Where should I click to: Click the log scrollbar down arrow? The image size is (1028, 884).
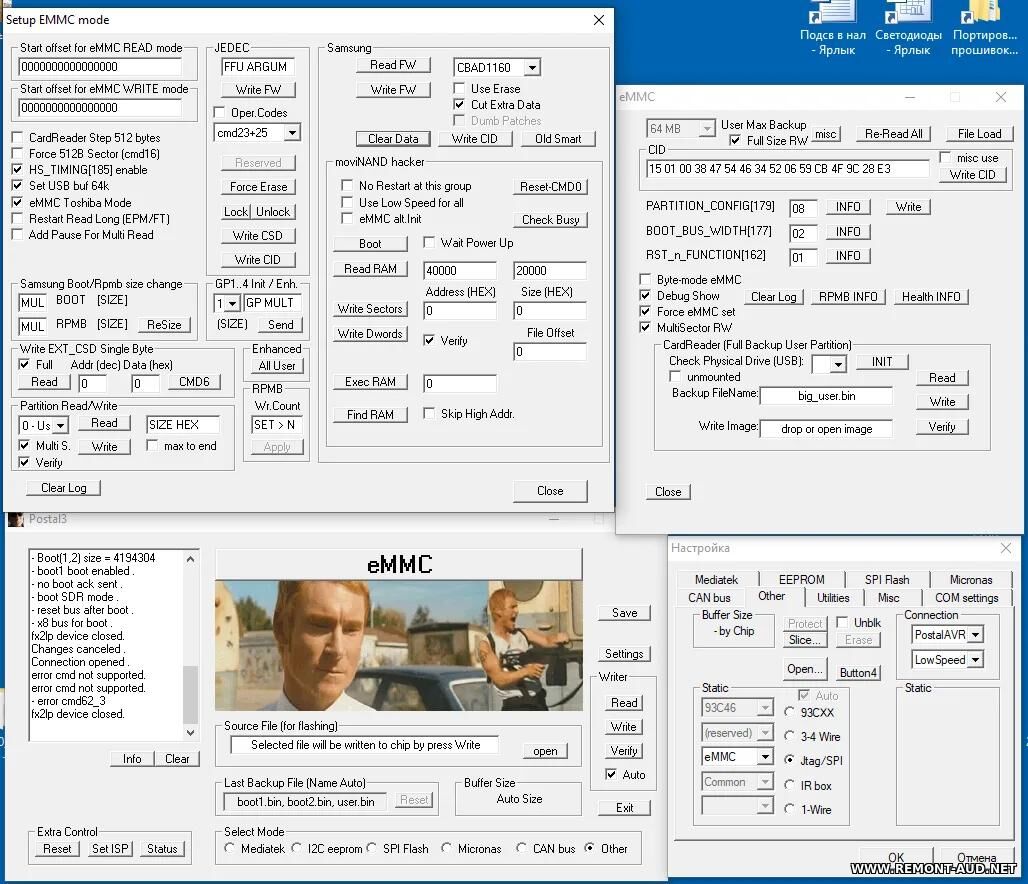point(190,733)
